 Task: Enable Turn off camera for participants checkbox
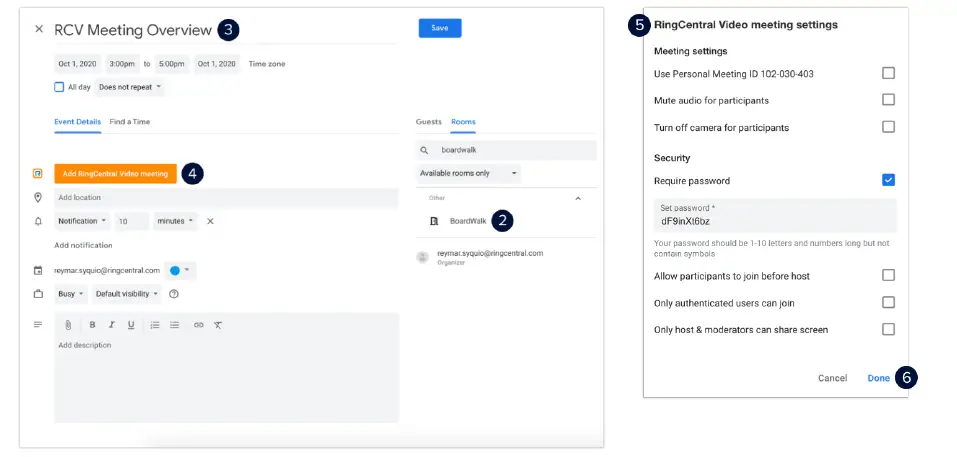(x=889, y=127)
